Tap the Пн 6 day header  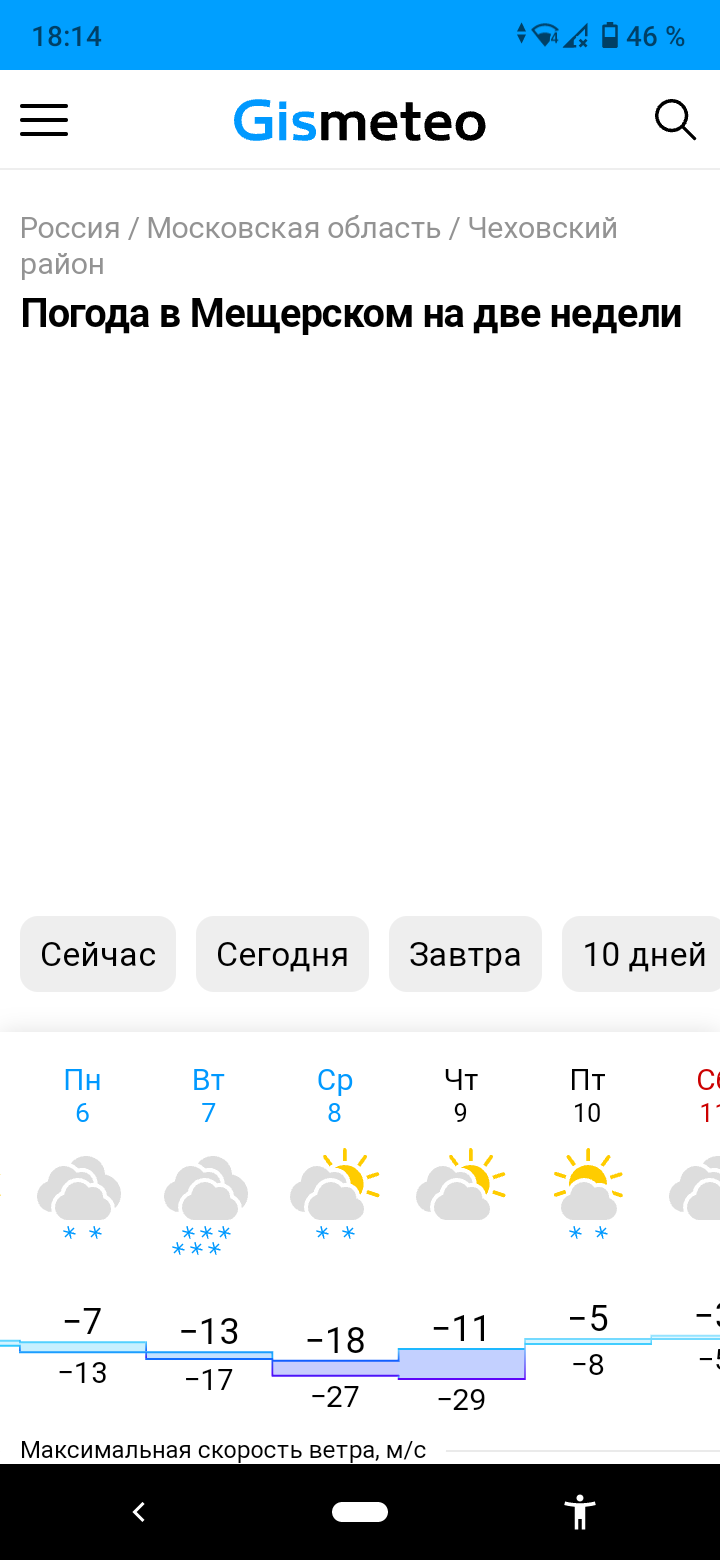click(x=82, y=1095)
